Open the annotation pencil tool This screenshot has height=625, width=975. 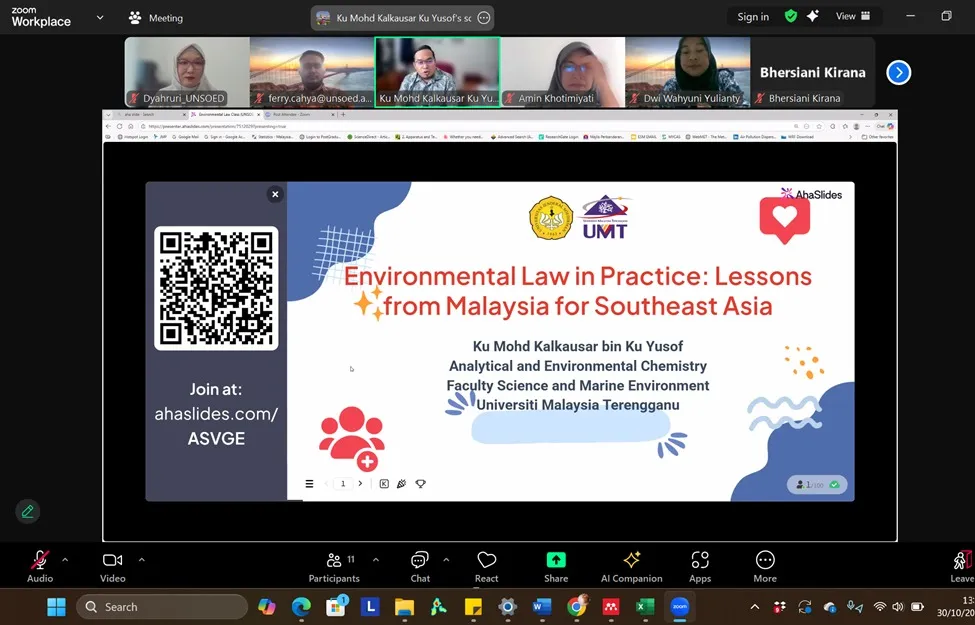click(x=28, y=511)
